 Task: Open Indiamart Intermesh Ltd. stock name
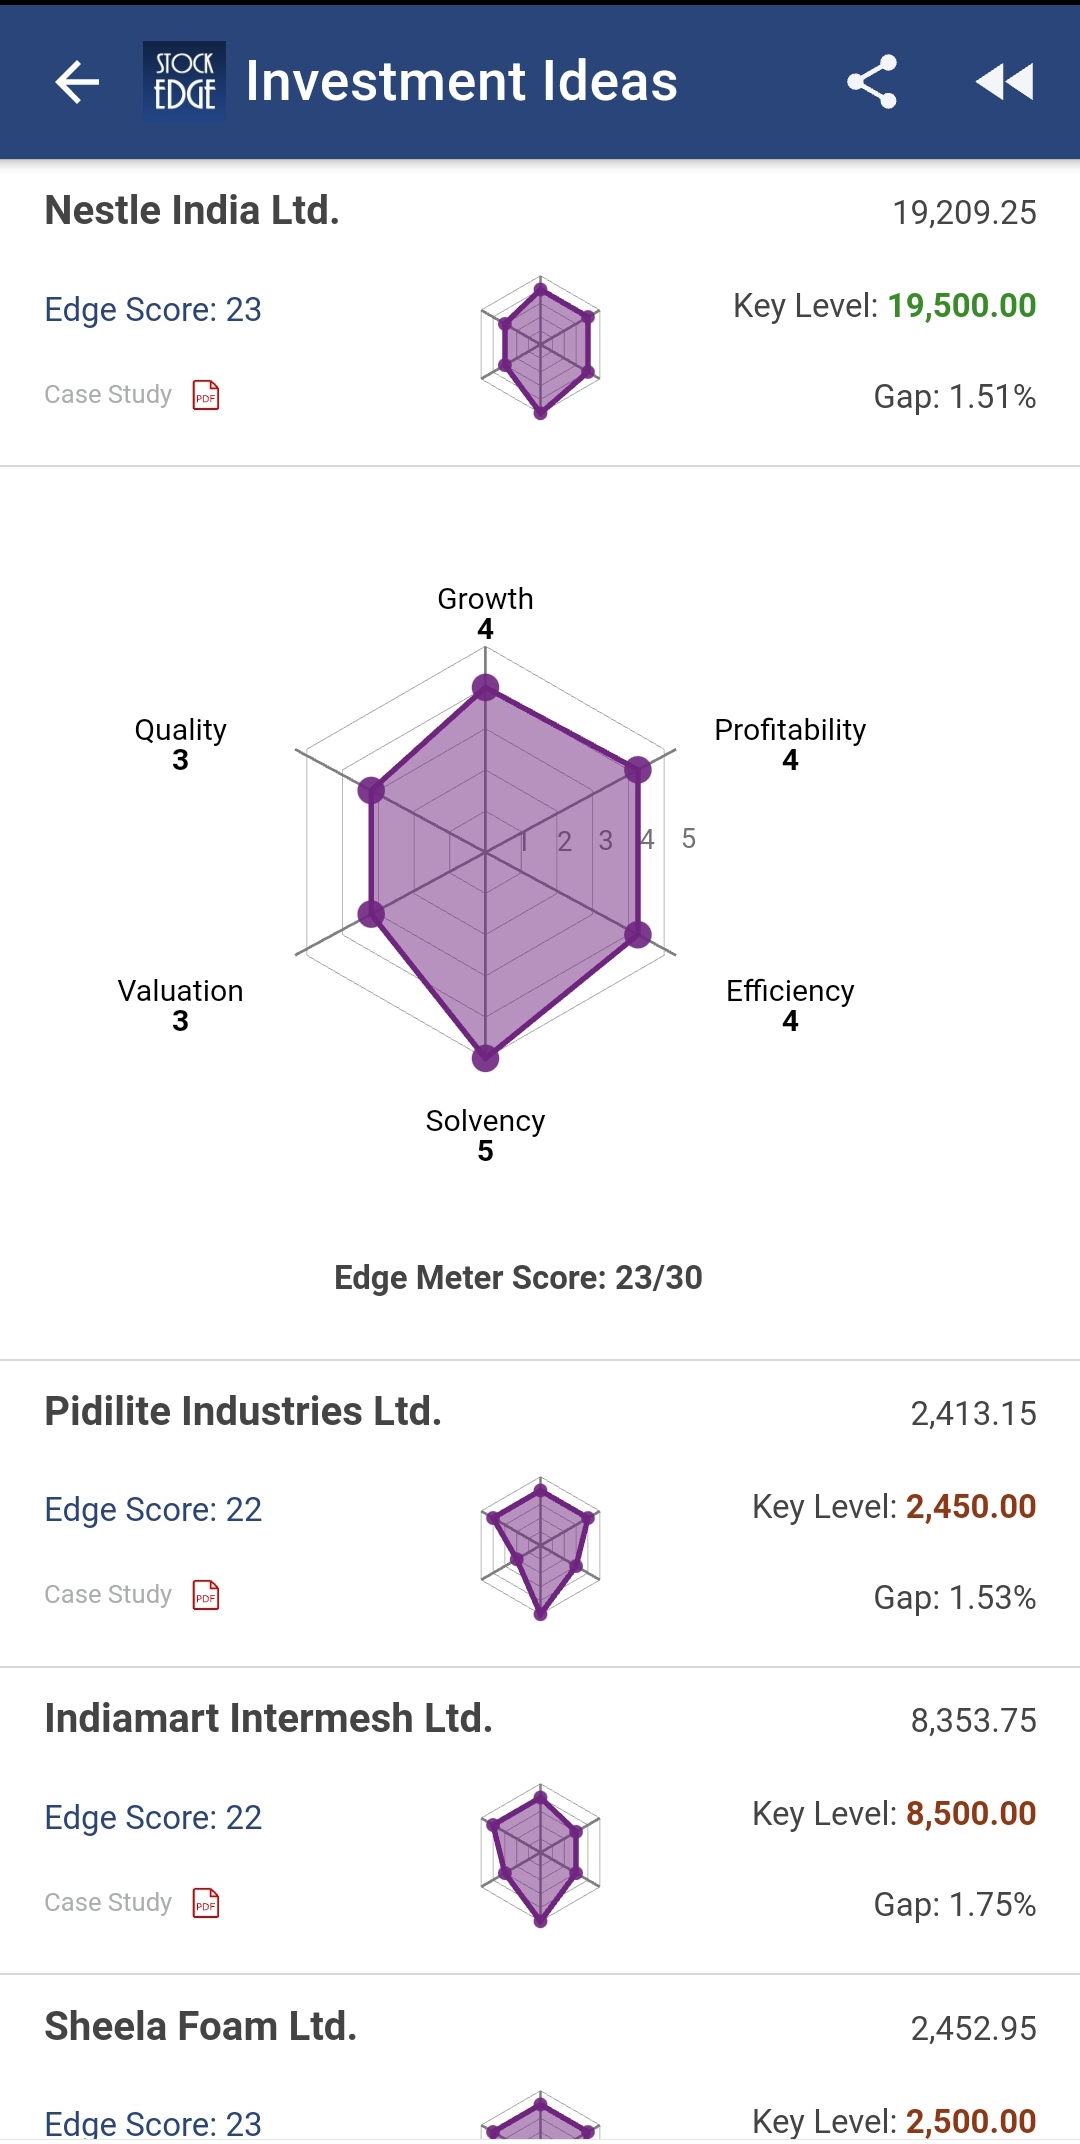coord(268,1719)
